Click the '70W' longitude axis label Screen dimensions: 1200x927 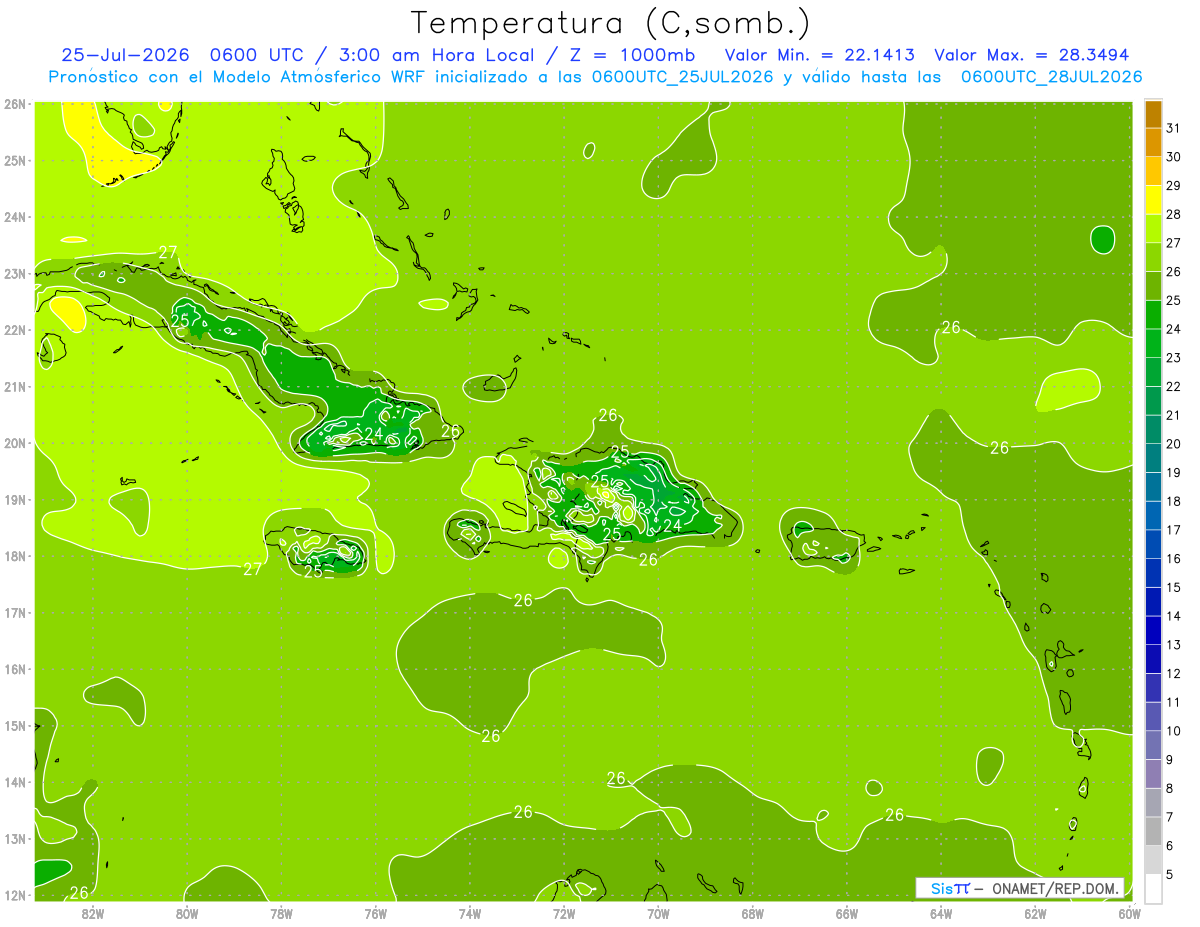click(x=658, y=912)
